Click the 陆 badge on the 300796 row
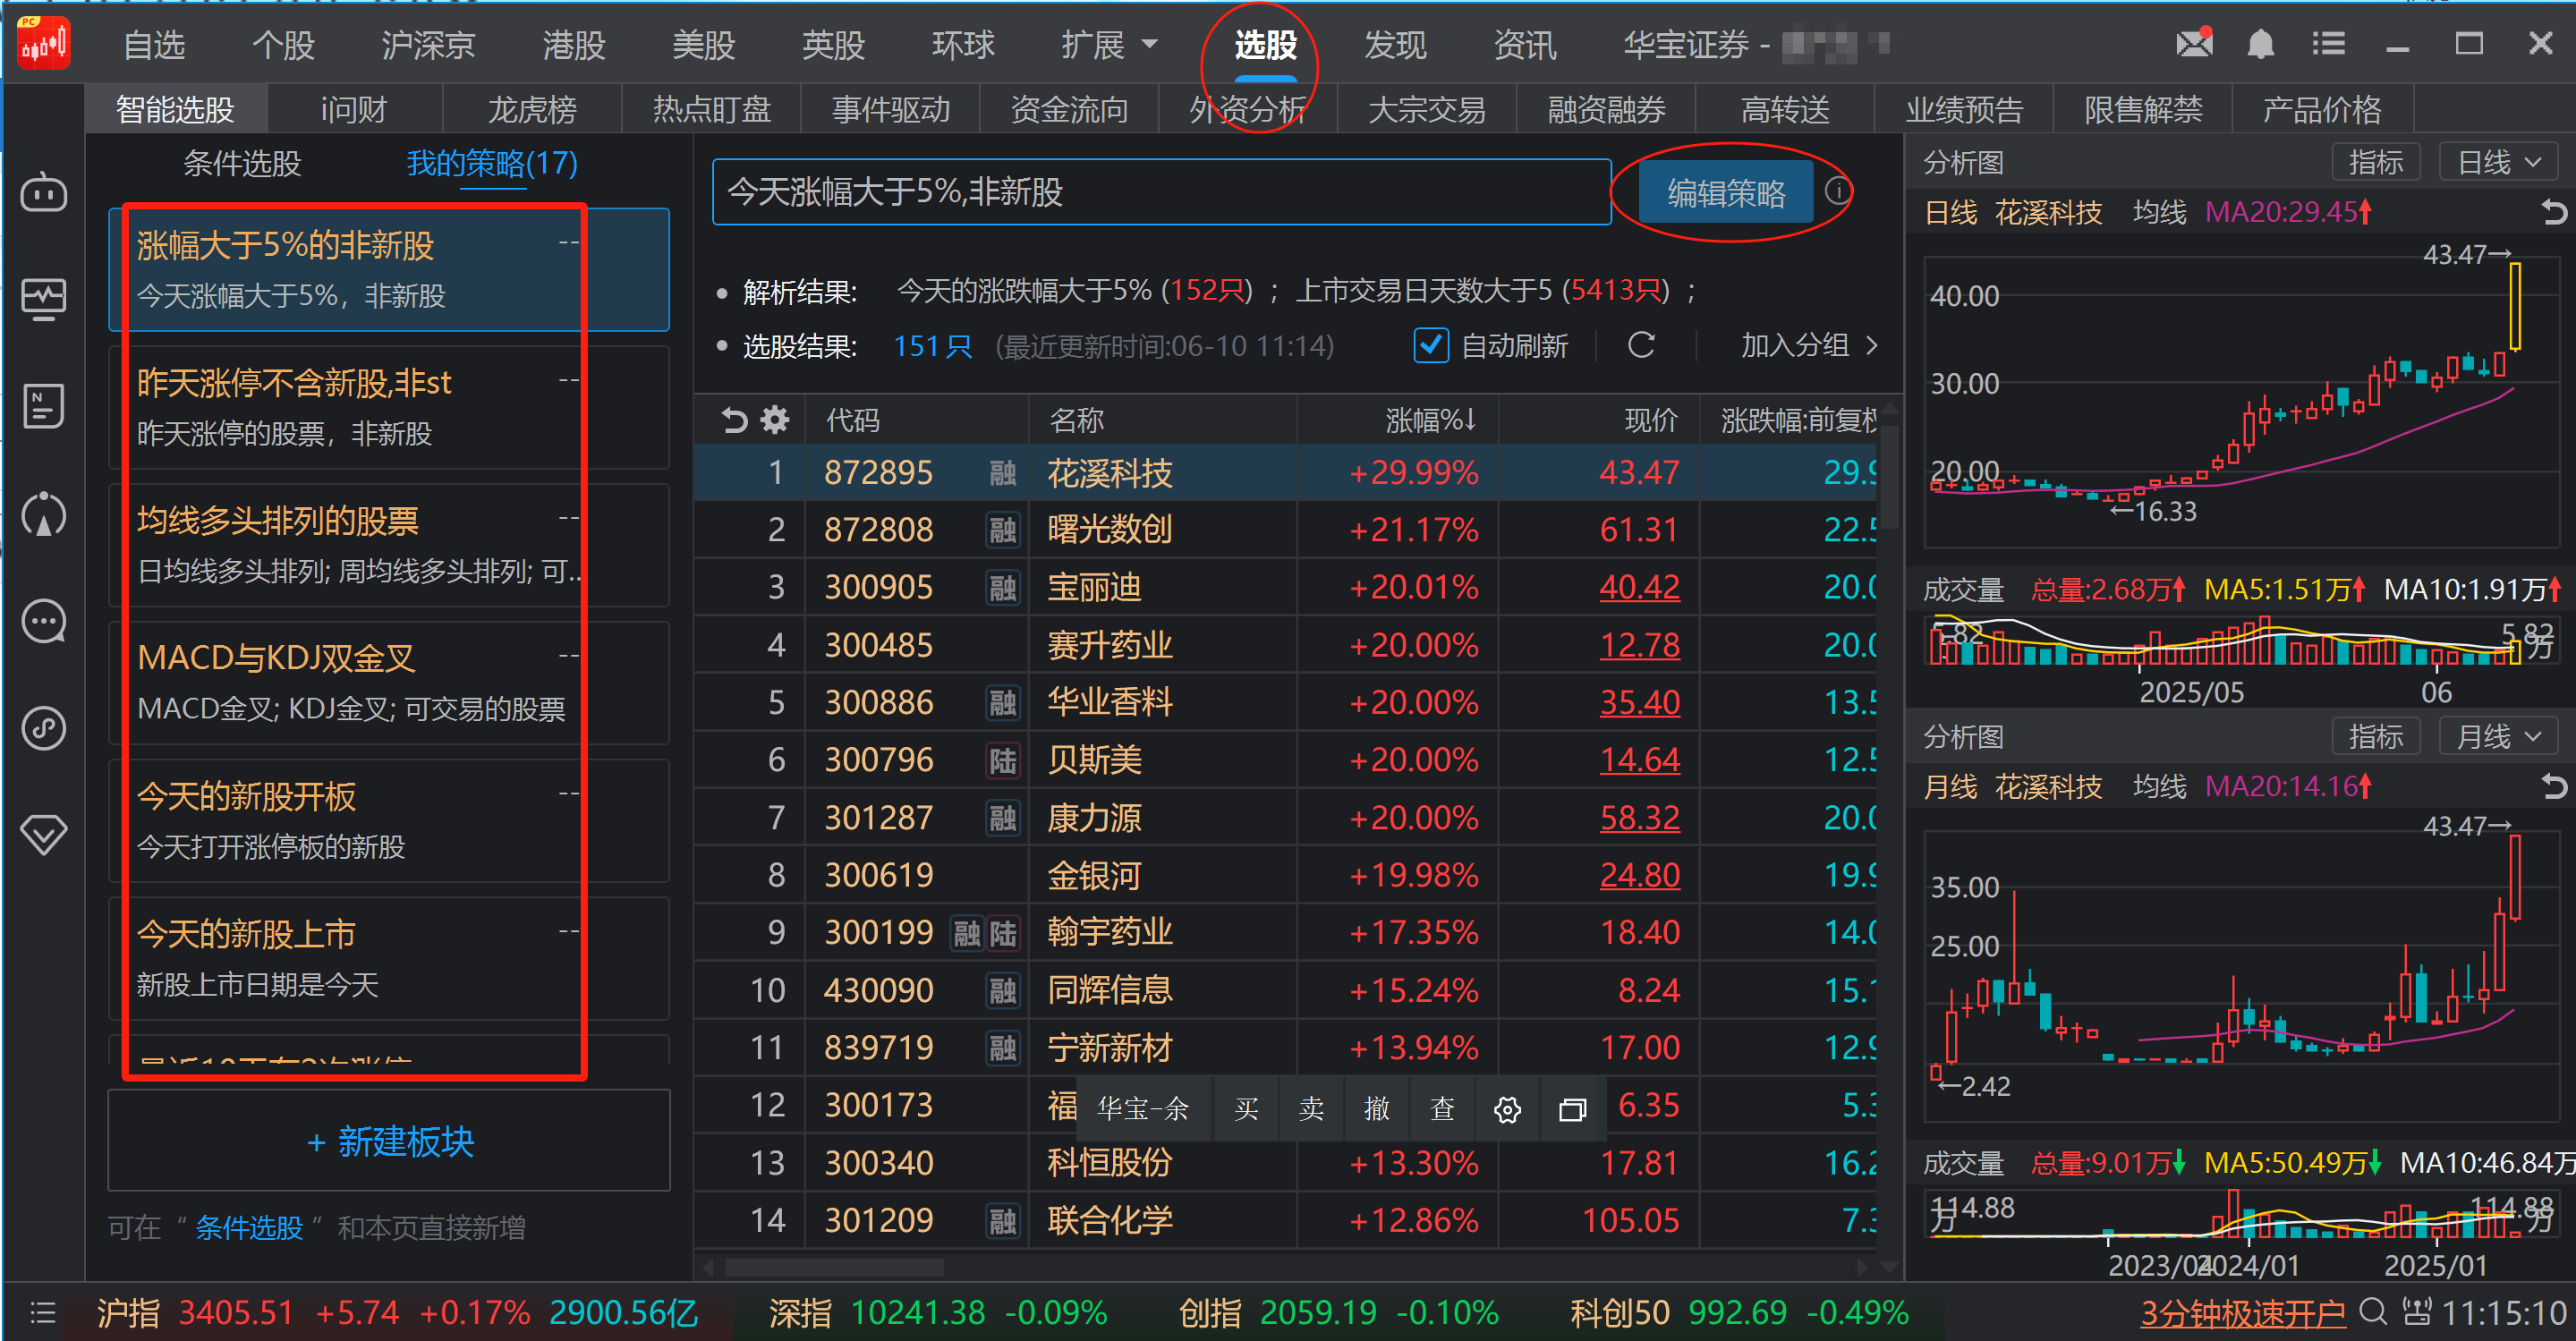 (1002, 760)
